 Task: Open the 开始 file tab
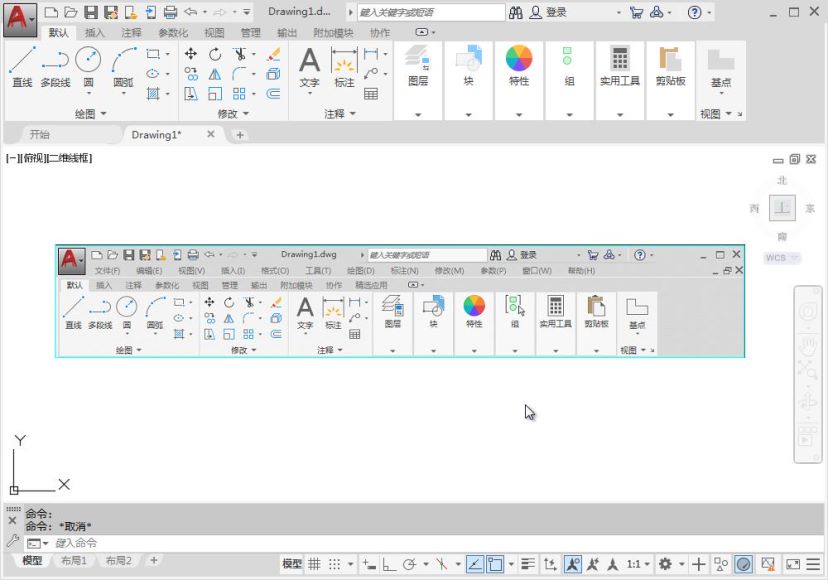(x=40, y=135)
